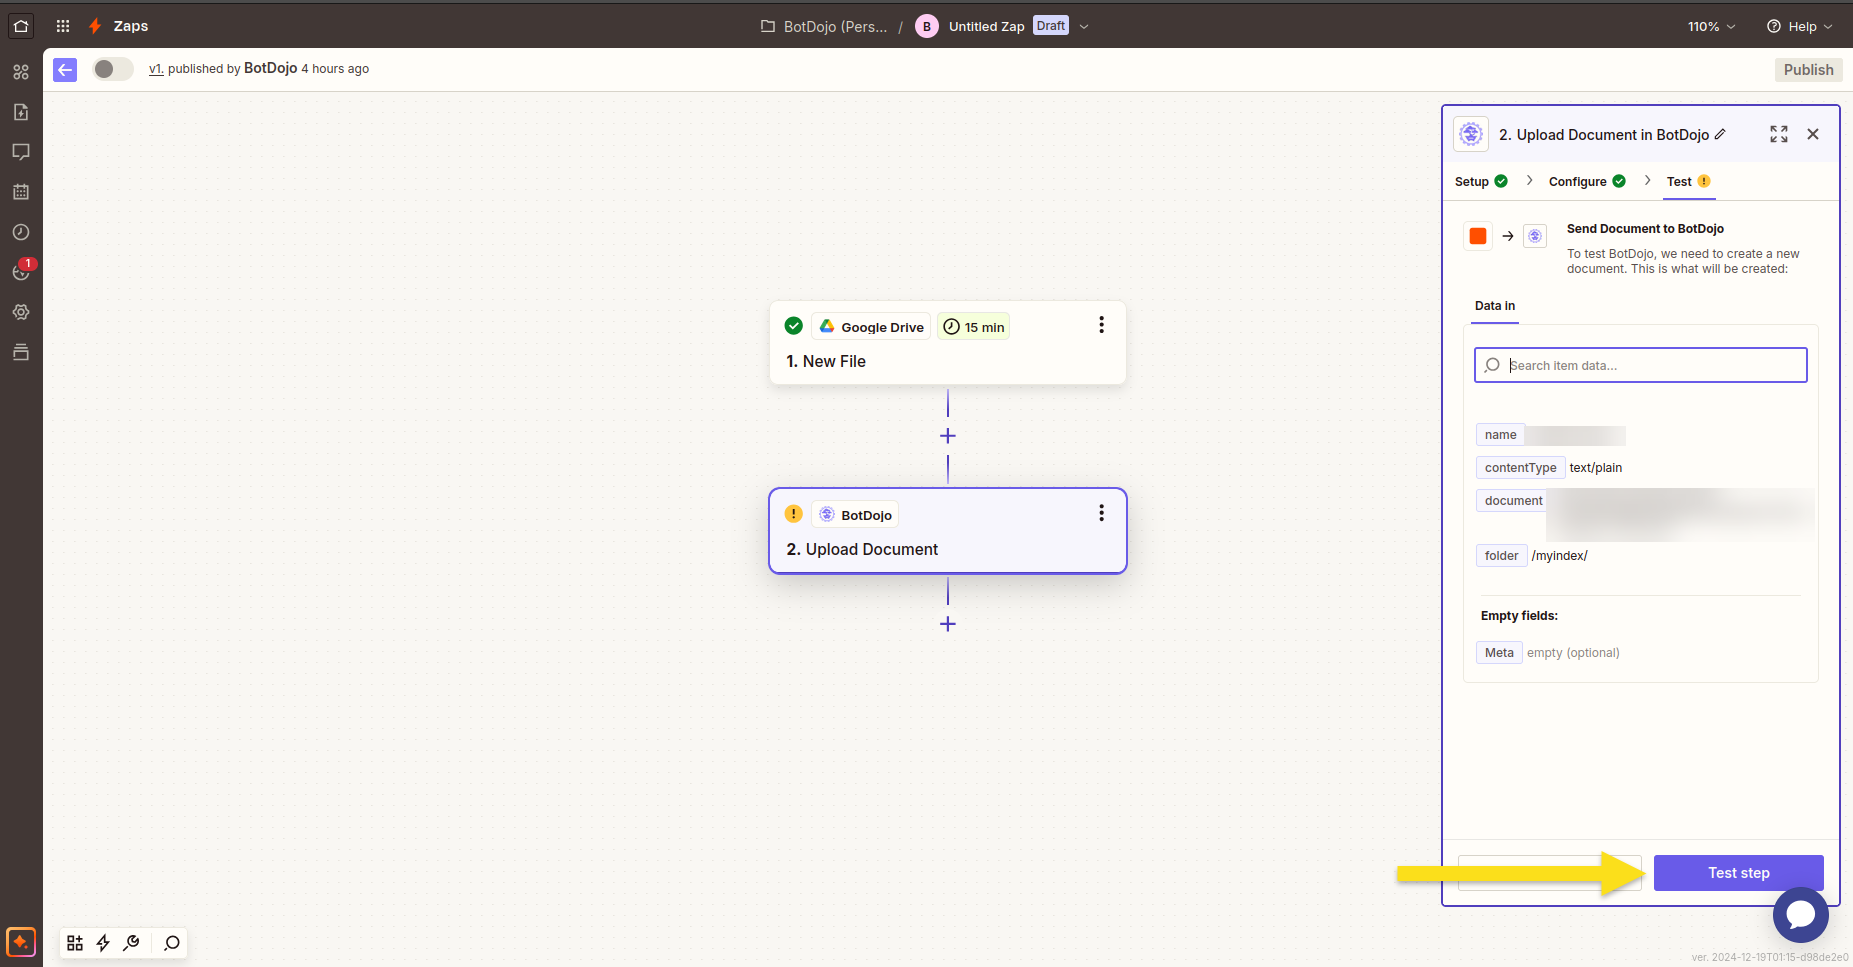The height and width of the screenshot is (967, 1853).
Task: Open the notifications icon with red badge
Action: [22, 270]
